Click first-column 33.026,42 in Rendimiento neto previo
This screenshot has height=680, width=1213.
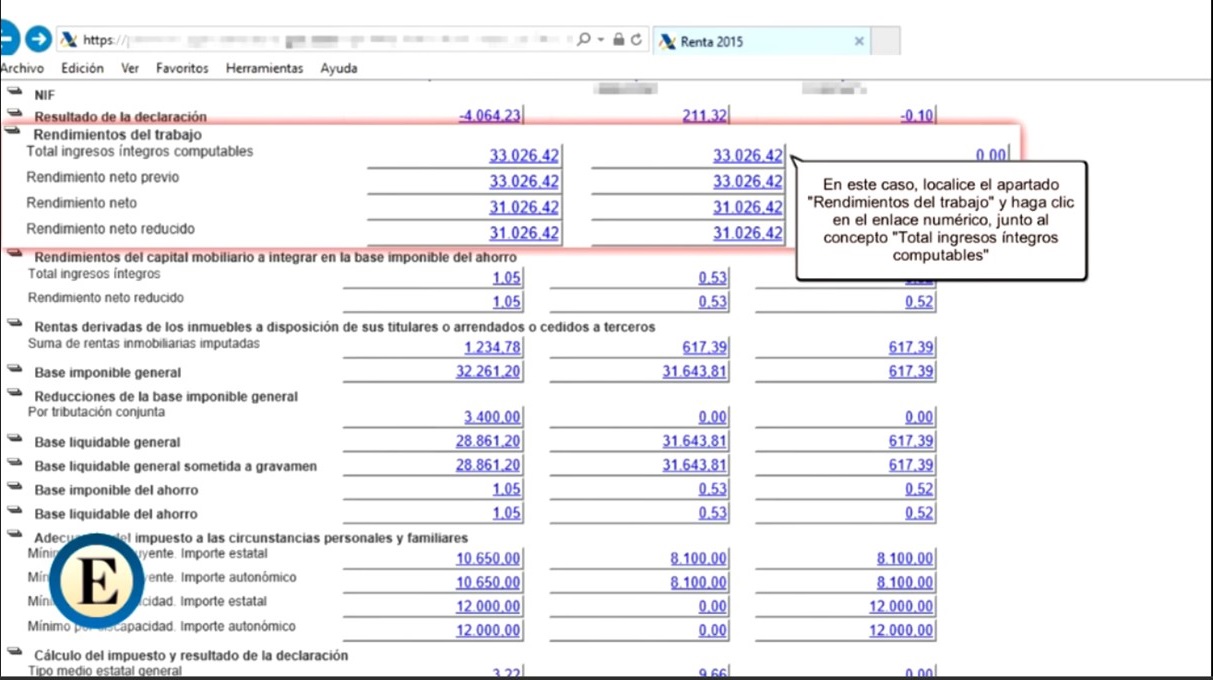[524, 181]
